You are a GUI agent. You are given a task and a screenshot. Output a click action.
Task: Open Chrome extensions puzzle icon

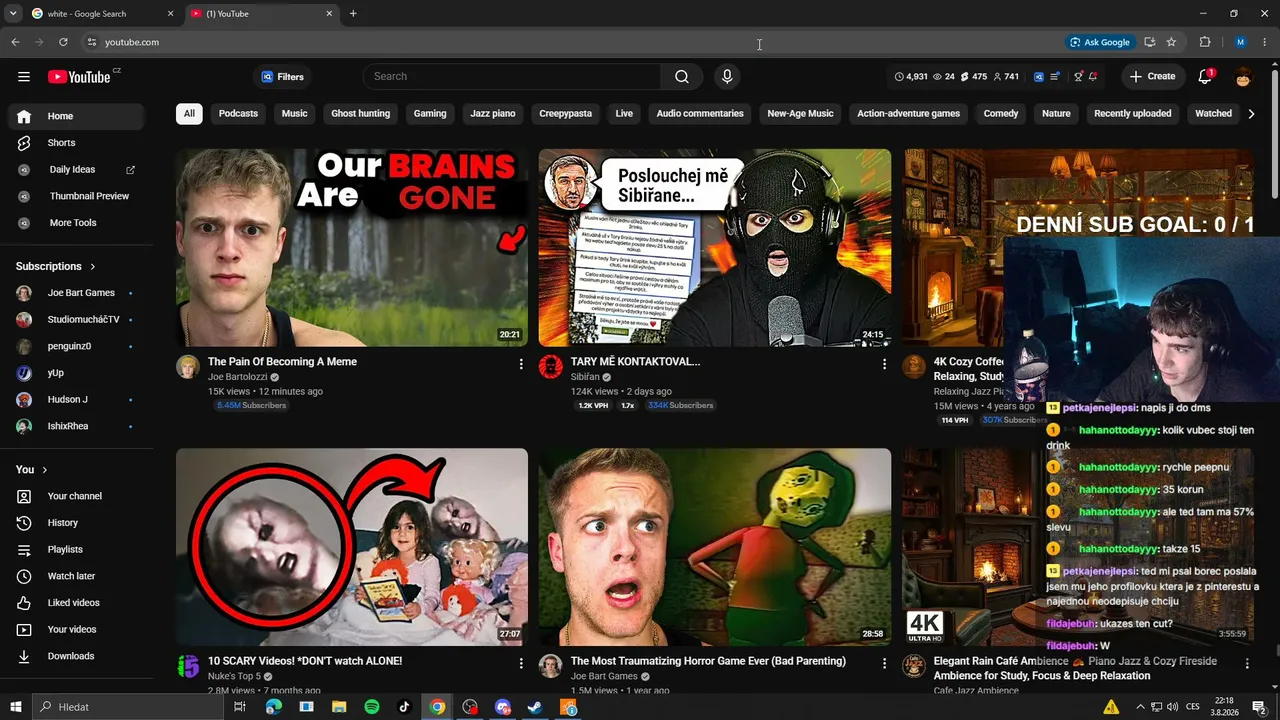click(x=1205, y=42)
